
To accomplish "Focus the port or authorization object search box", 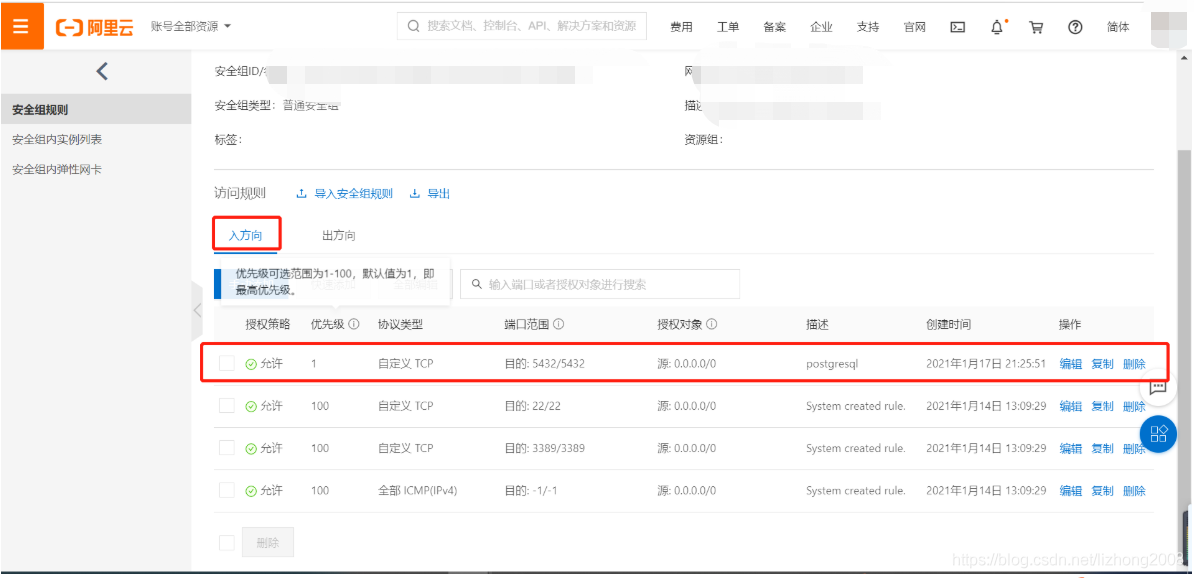I will (x=599, y=284).
